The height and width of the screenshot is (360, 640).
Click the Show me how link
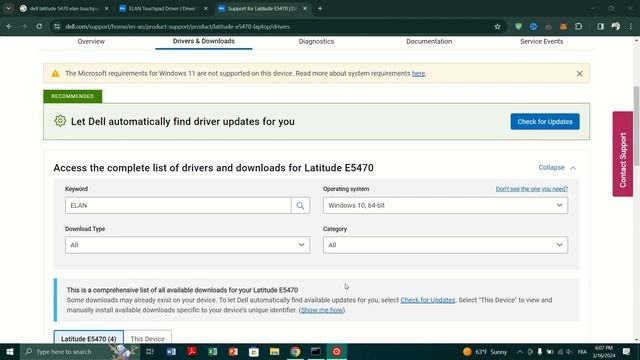pos(322,310)
